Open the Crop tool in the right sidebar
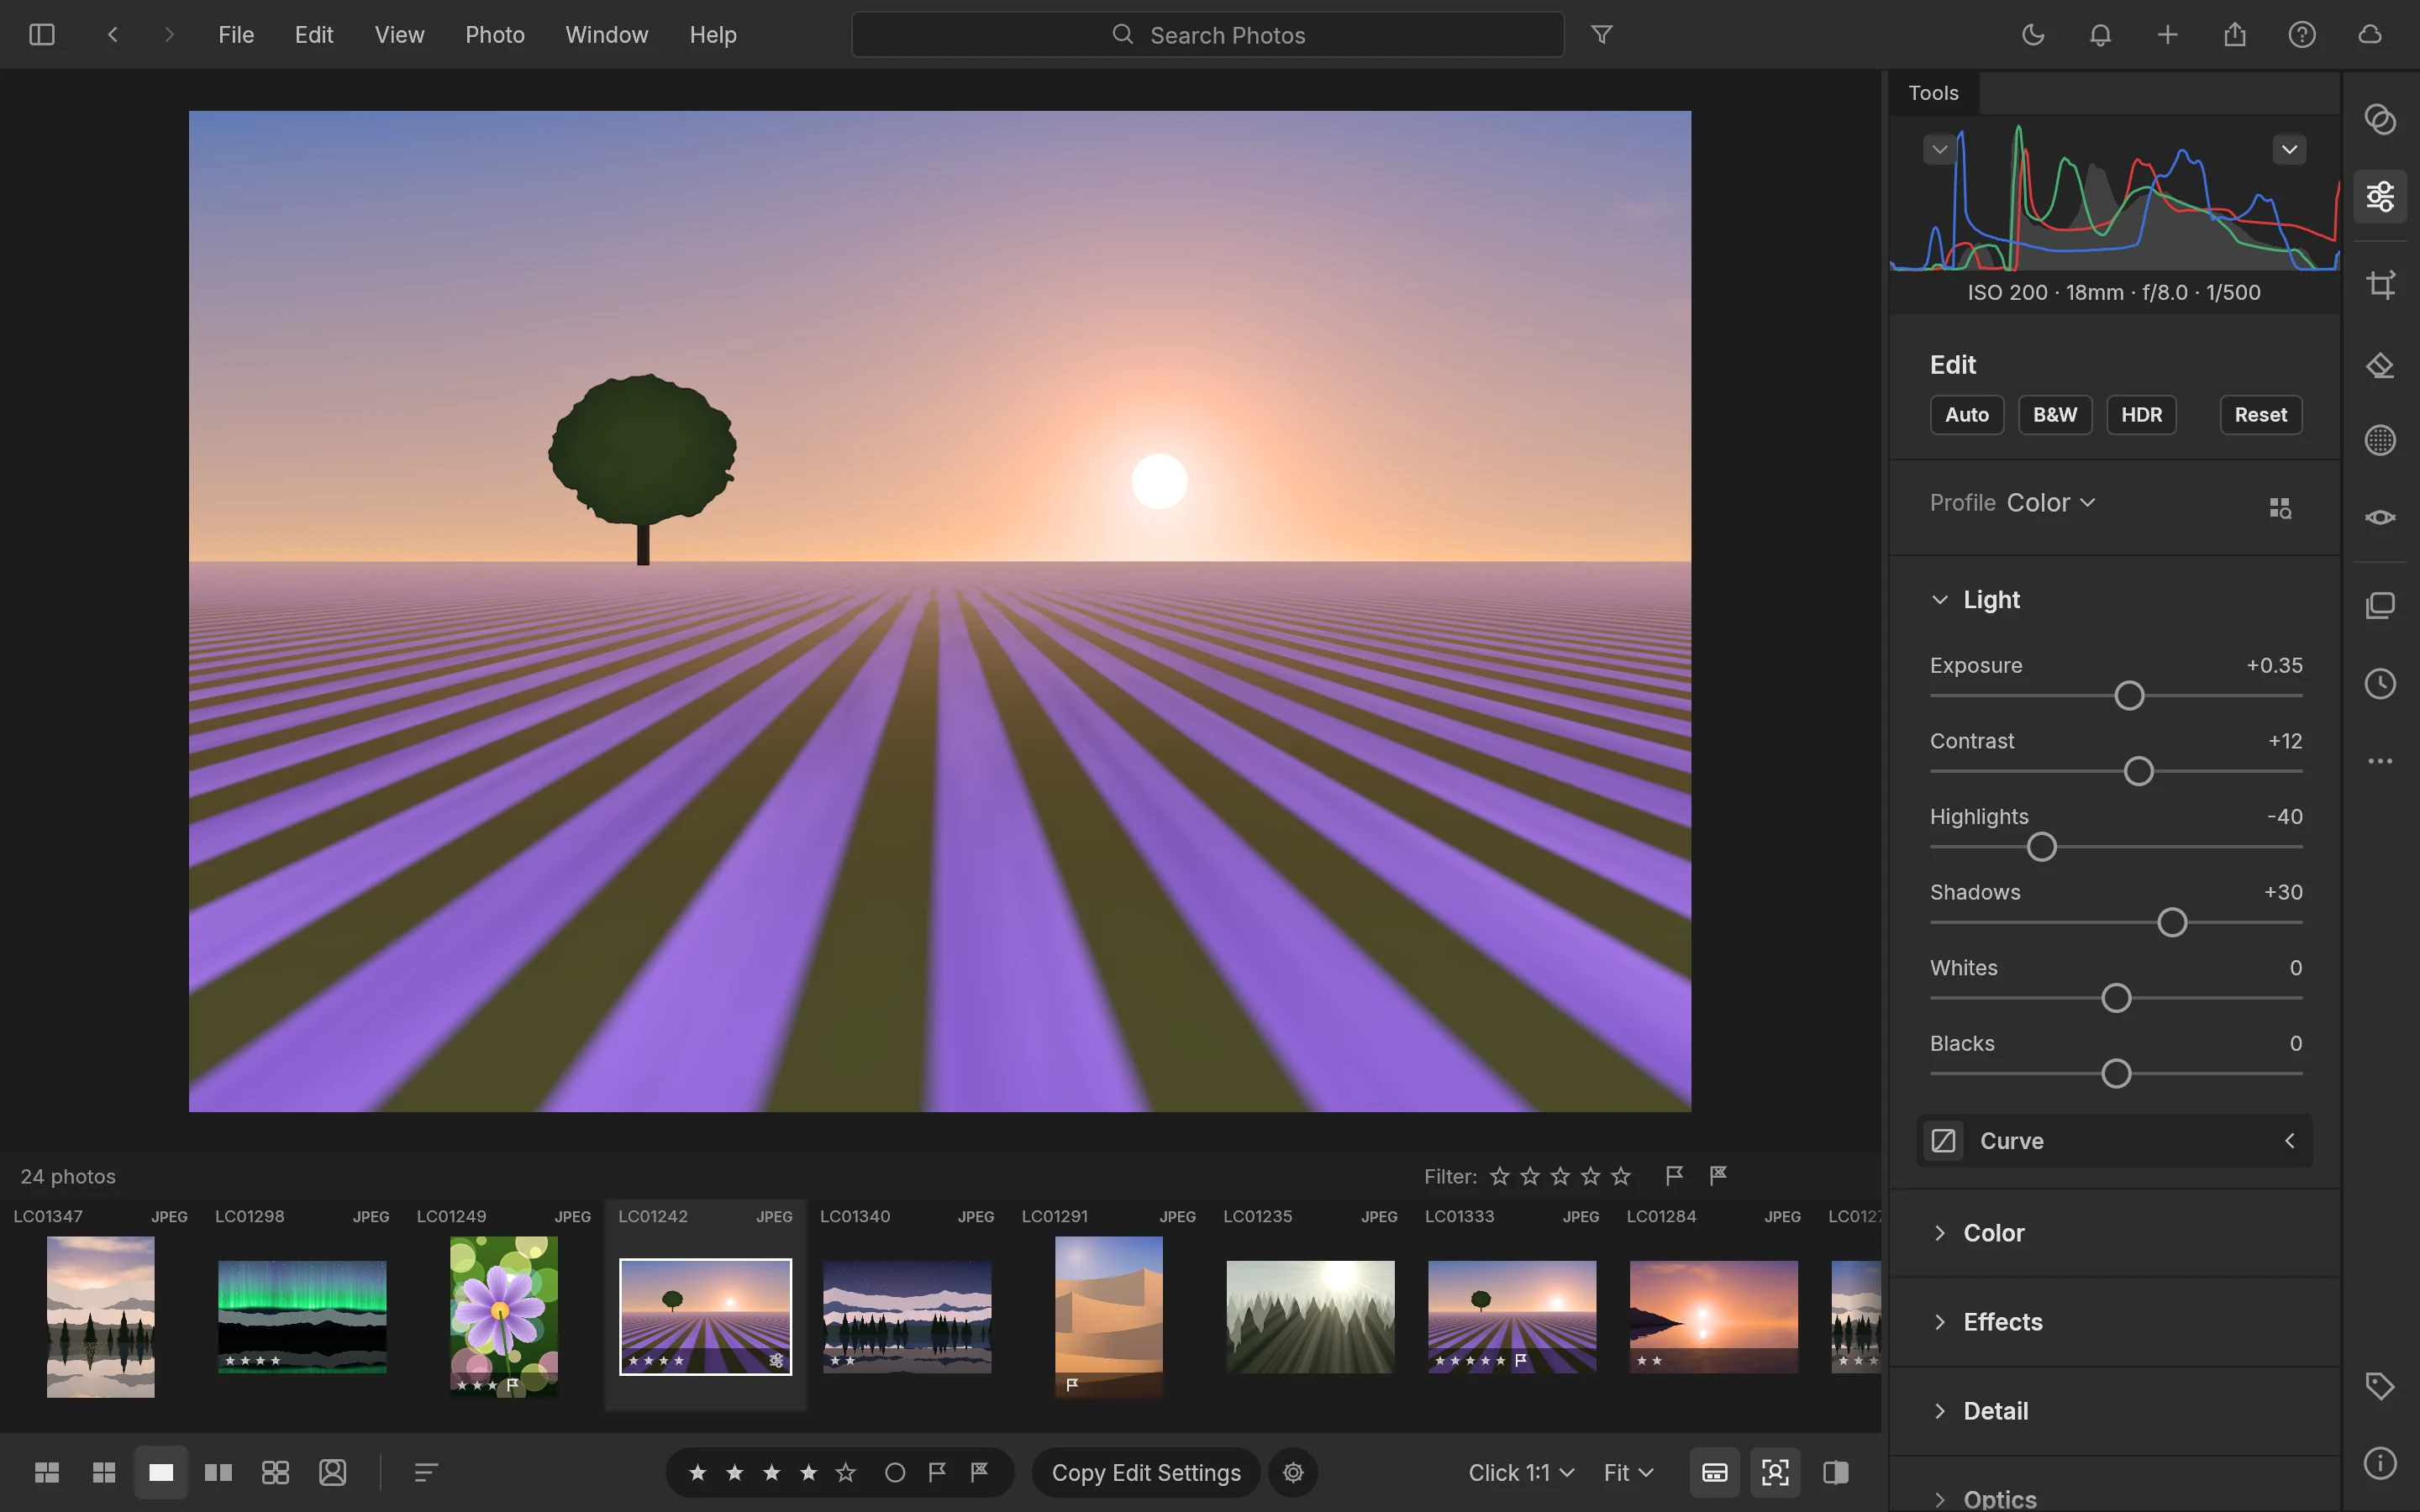 2380,284
